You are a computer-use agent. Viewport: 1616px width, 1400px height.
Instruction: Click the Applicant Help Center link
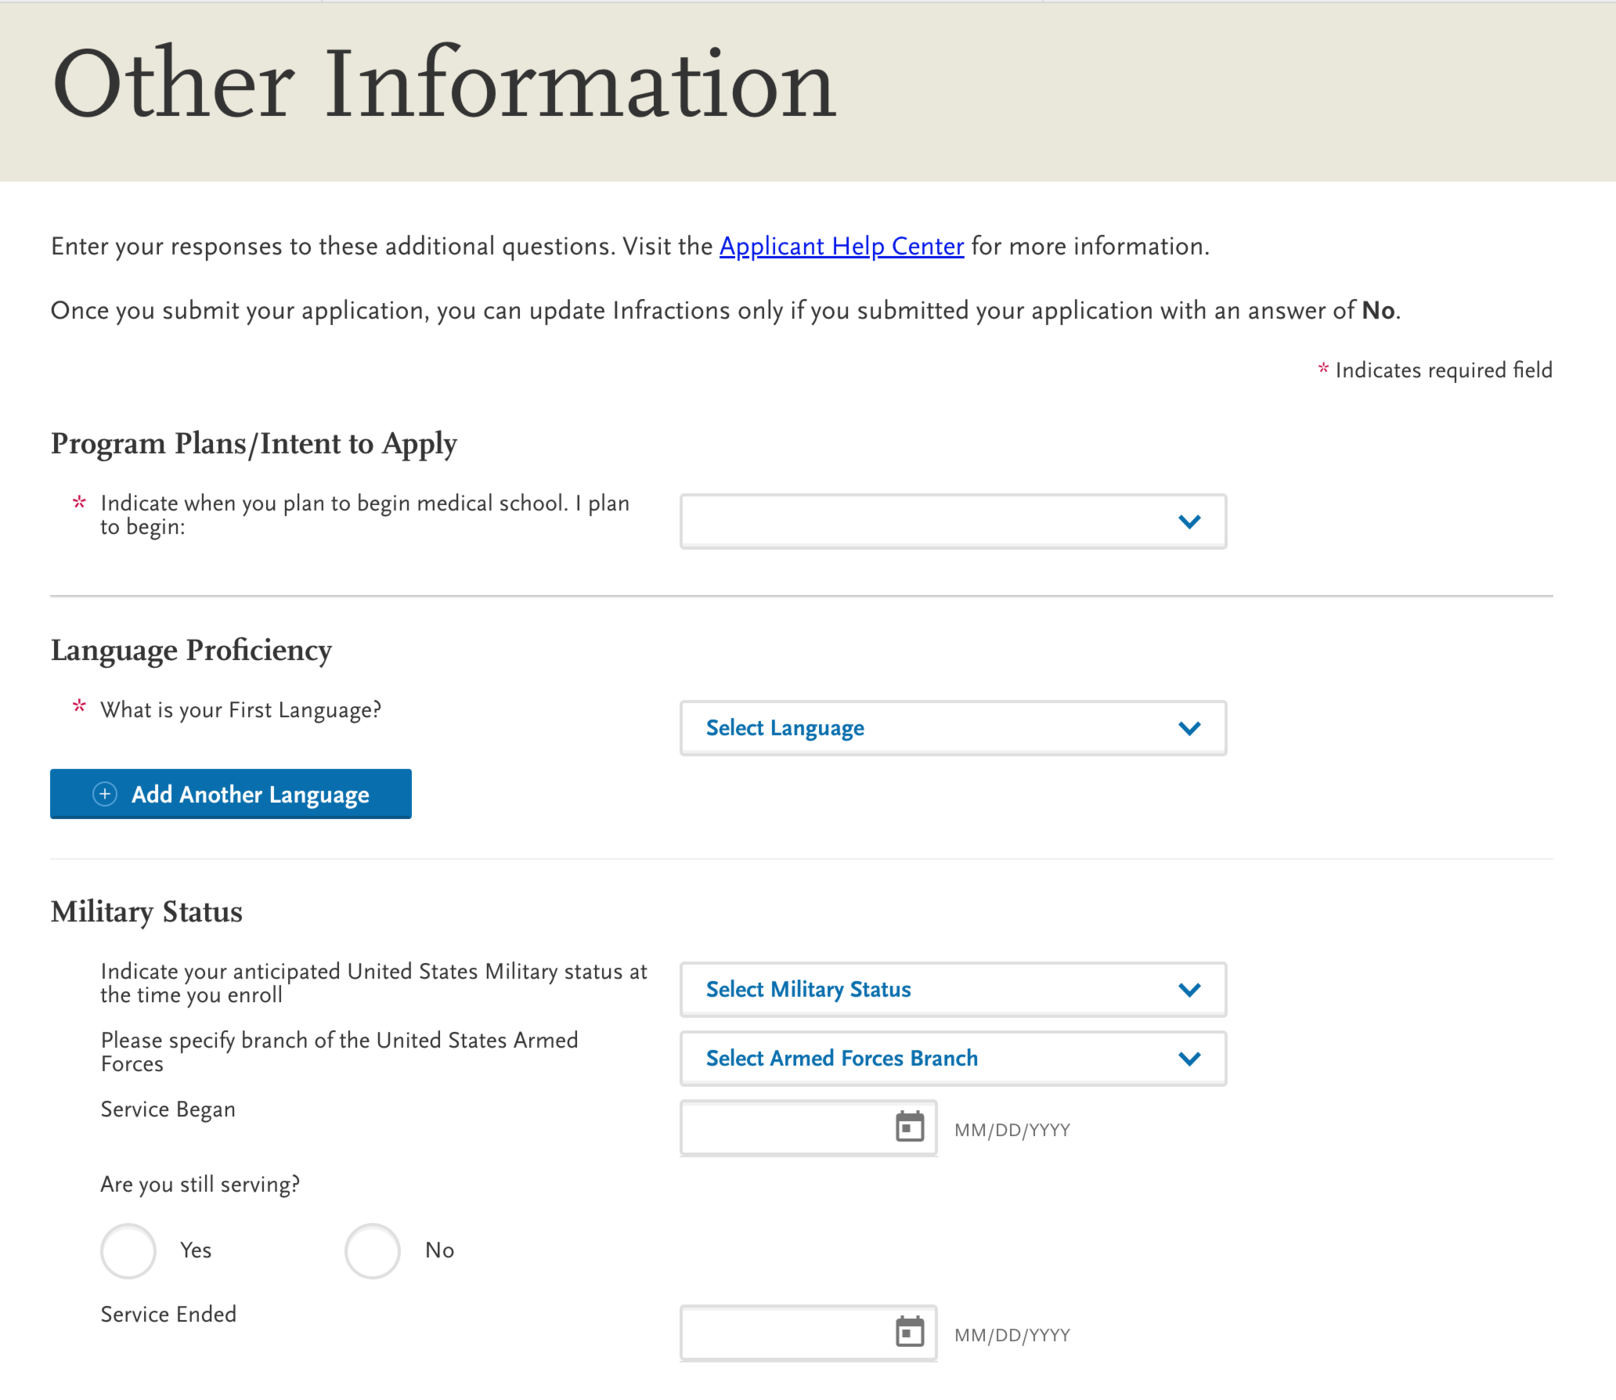(840, 246)
